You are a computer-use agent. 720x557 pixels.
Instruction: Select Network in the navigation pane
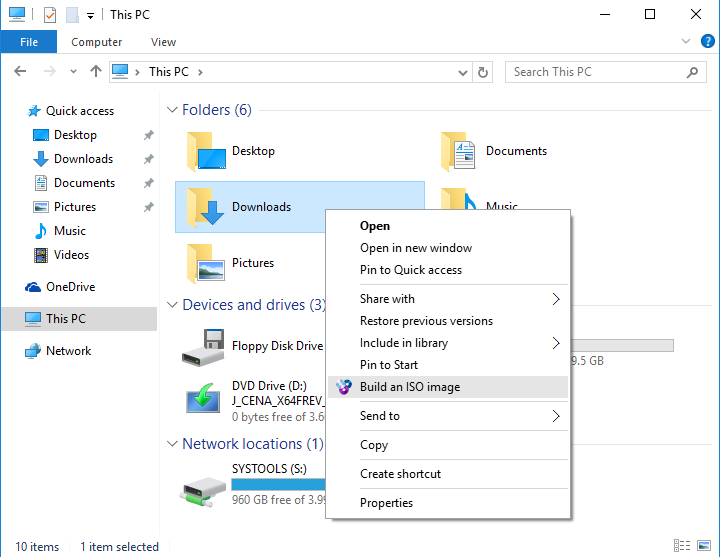coord(68,351)
